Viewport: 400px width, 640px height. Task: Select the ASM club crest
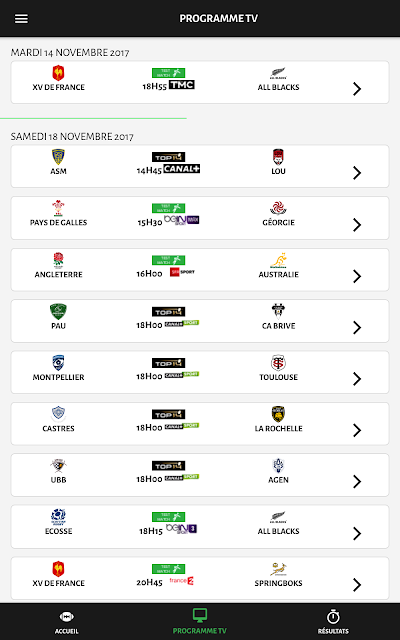pyautogui.click(x=58, y=157)
